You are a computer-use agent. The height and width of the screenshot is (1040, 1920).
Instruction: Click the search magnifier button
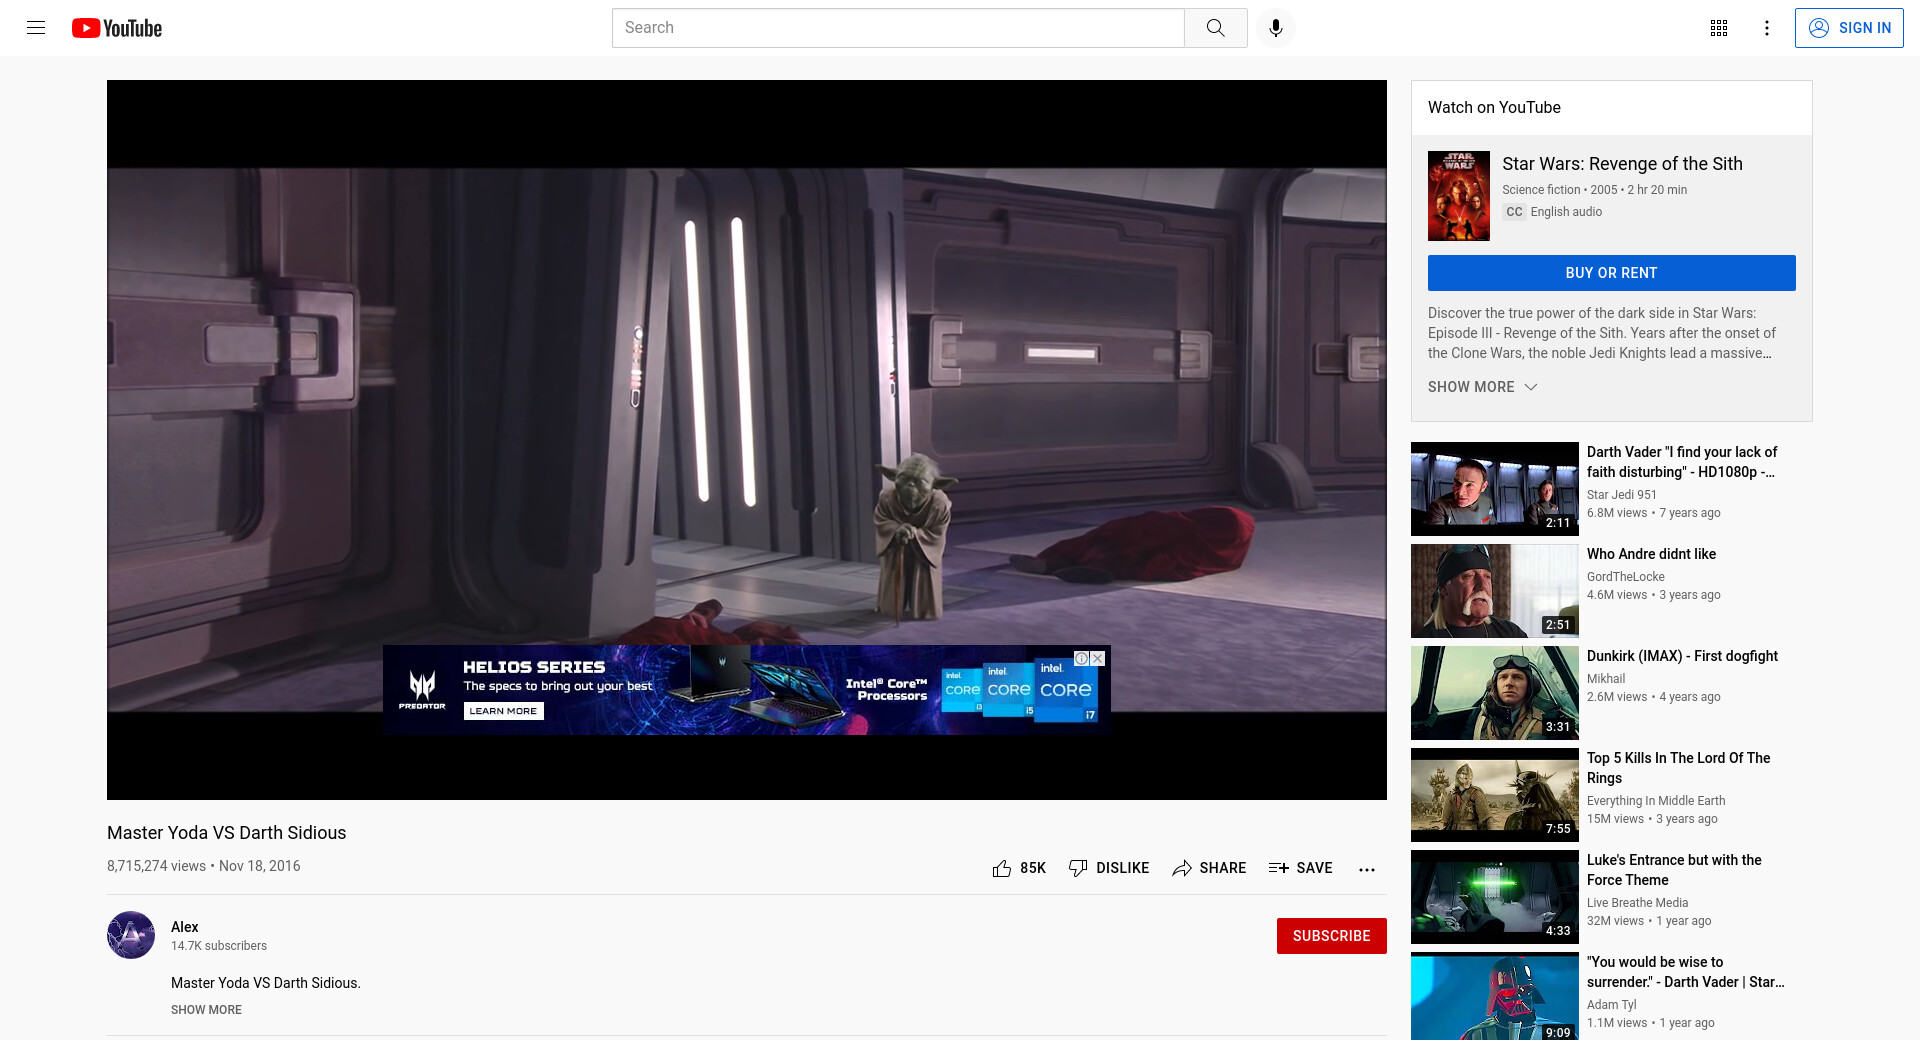tap(1215, 28)
